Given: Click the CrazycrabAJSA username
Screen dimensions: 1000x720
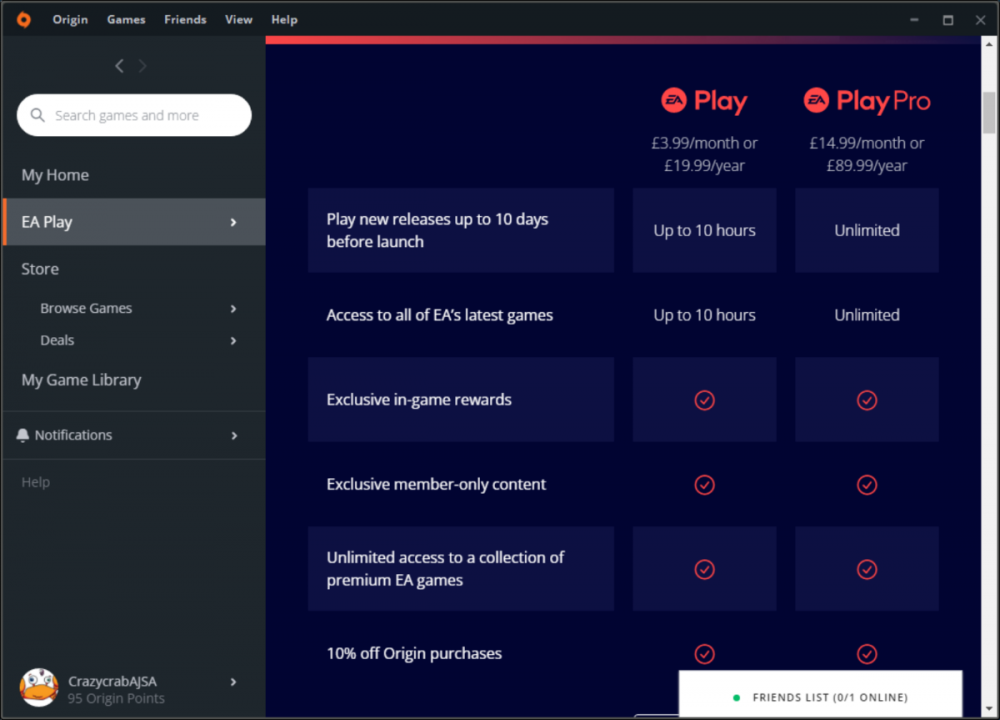Looking at the screenshot, I should (112, 682).
